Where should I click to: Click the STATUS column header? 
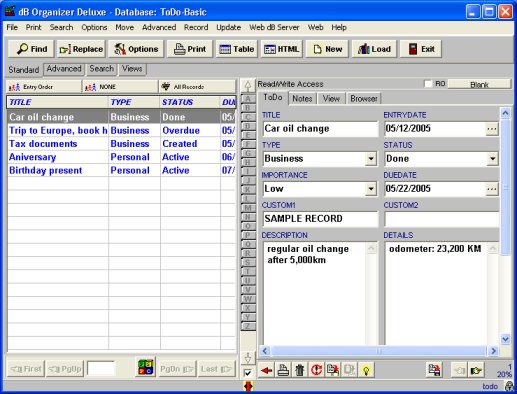click(x=189, y=102)
